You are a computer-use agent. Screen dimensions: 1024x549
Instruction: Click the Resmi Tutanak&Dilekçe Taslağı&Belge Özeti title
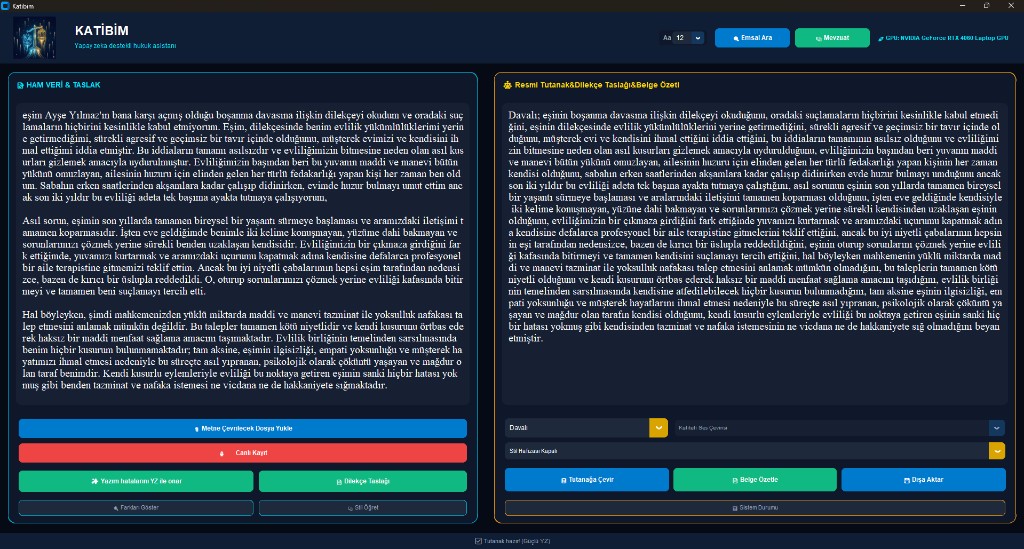596,85
